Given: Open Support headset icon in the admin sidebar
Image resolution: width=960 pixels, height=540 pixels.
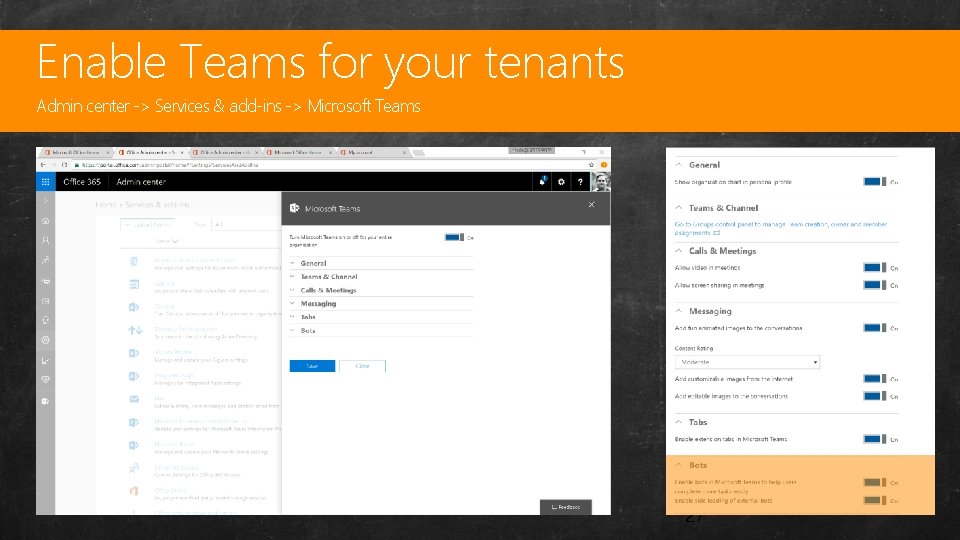Looking at the screenshot, I should (45, 320).
